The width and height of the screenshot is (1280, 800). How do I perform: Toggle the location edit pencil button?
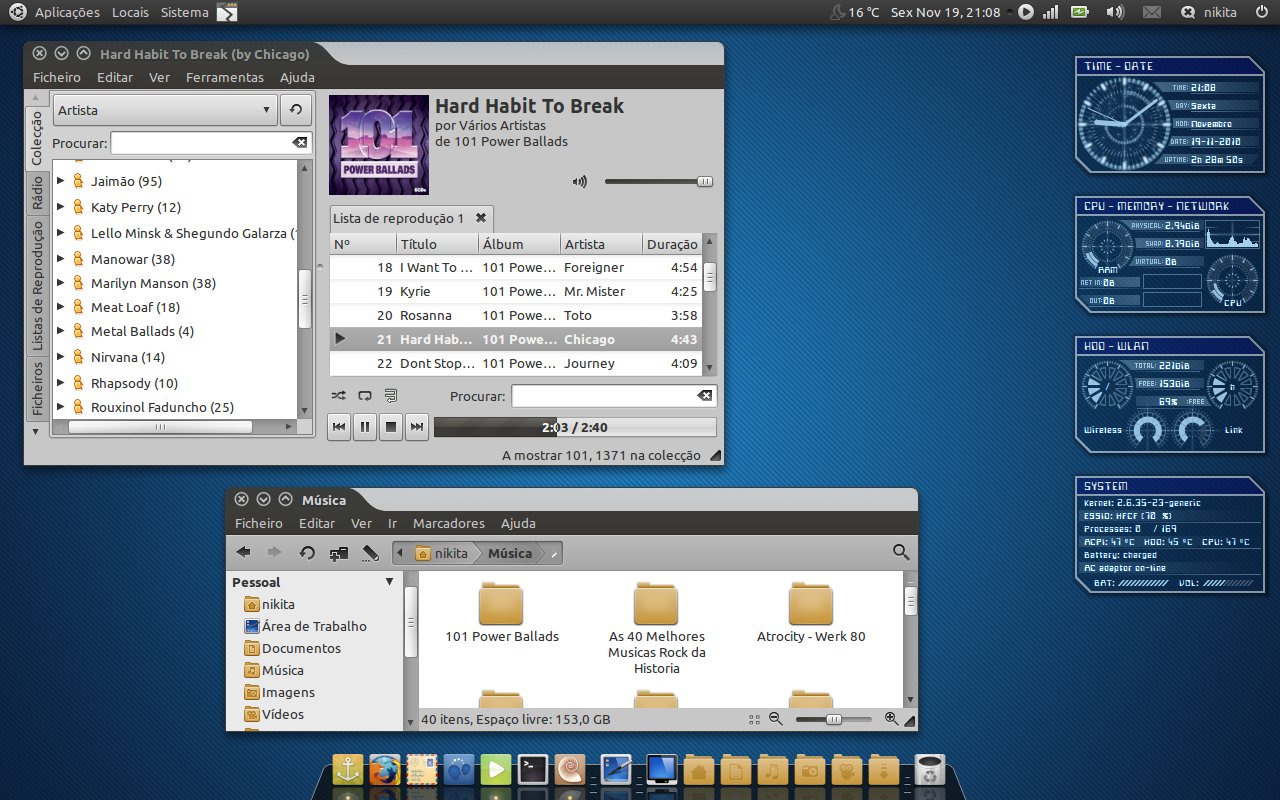pyautogui.click(x=371, y=552)
